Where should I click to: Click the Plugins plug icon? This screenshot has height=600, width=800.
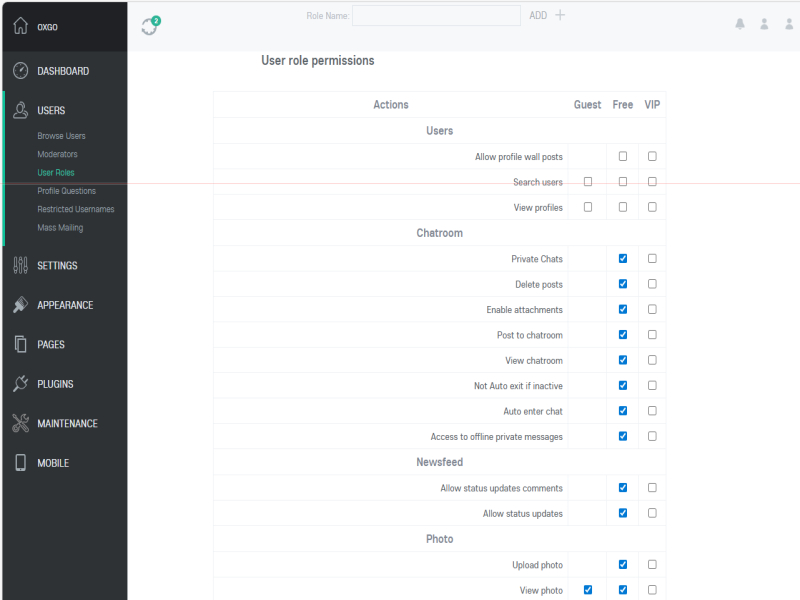[x=20, y=384]
